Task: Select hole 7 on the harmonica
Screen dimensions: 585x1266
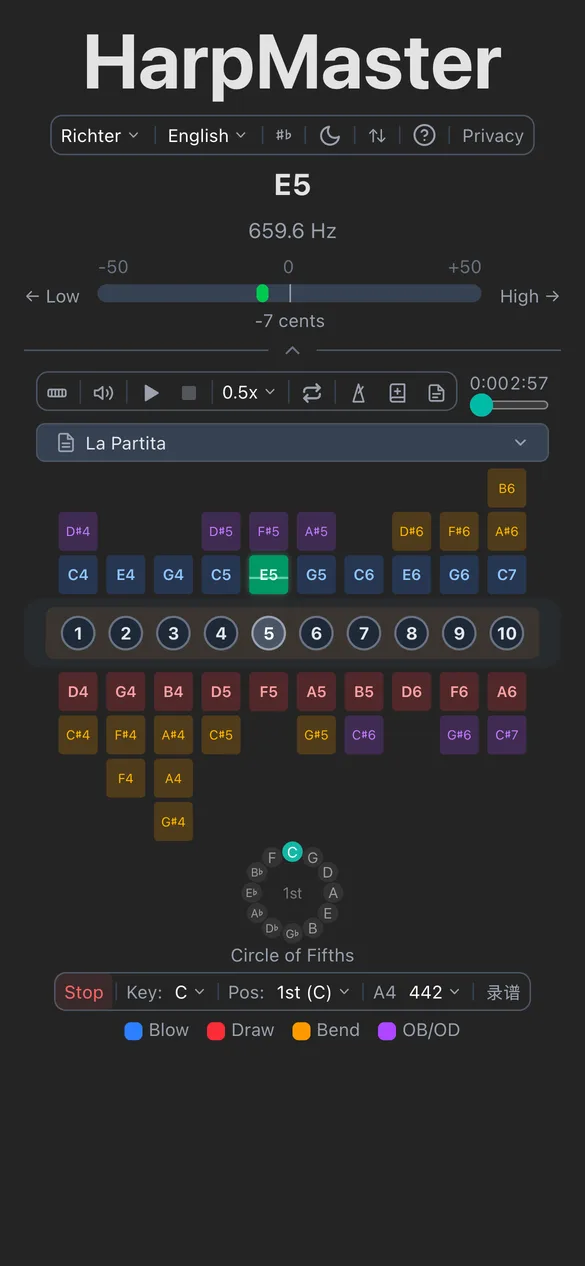Action: click(x=364, y=633)
